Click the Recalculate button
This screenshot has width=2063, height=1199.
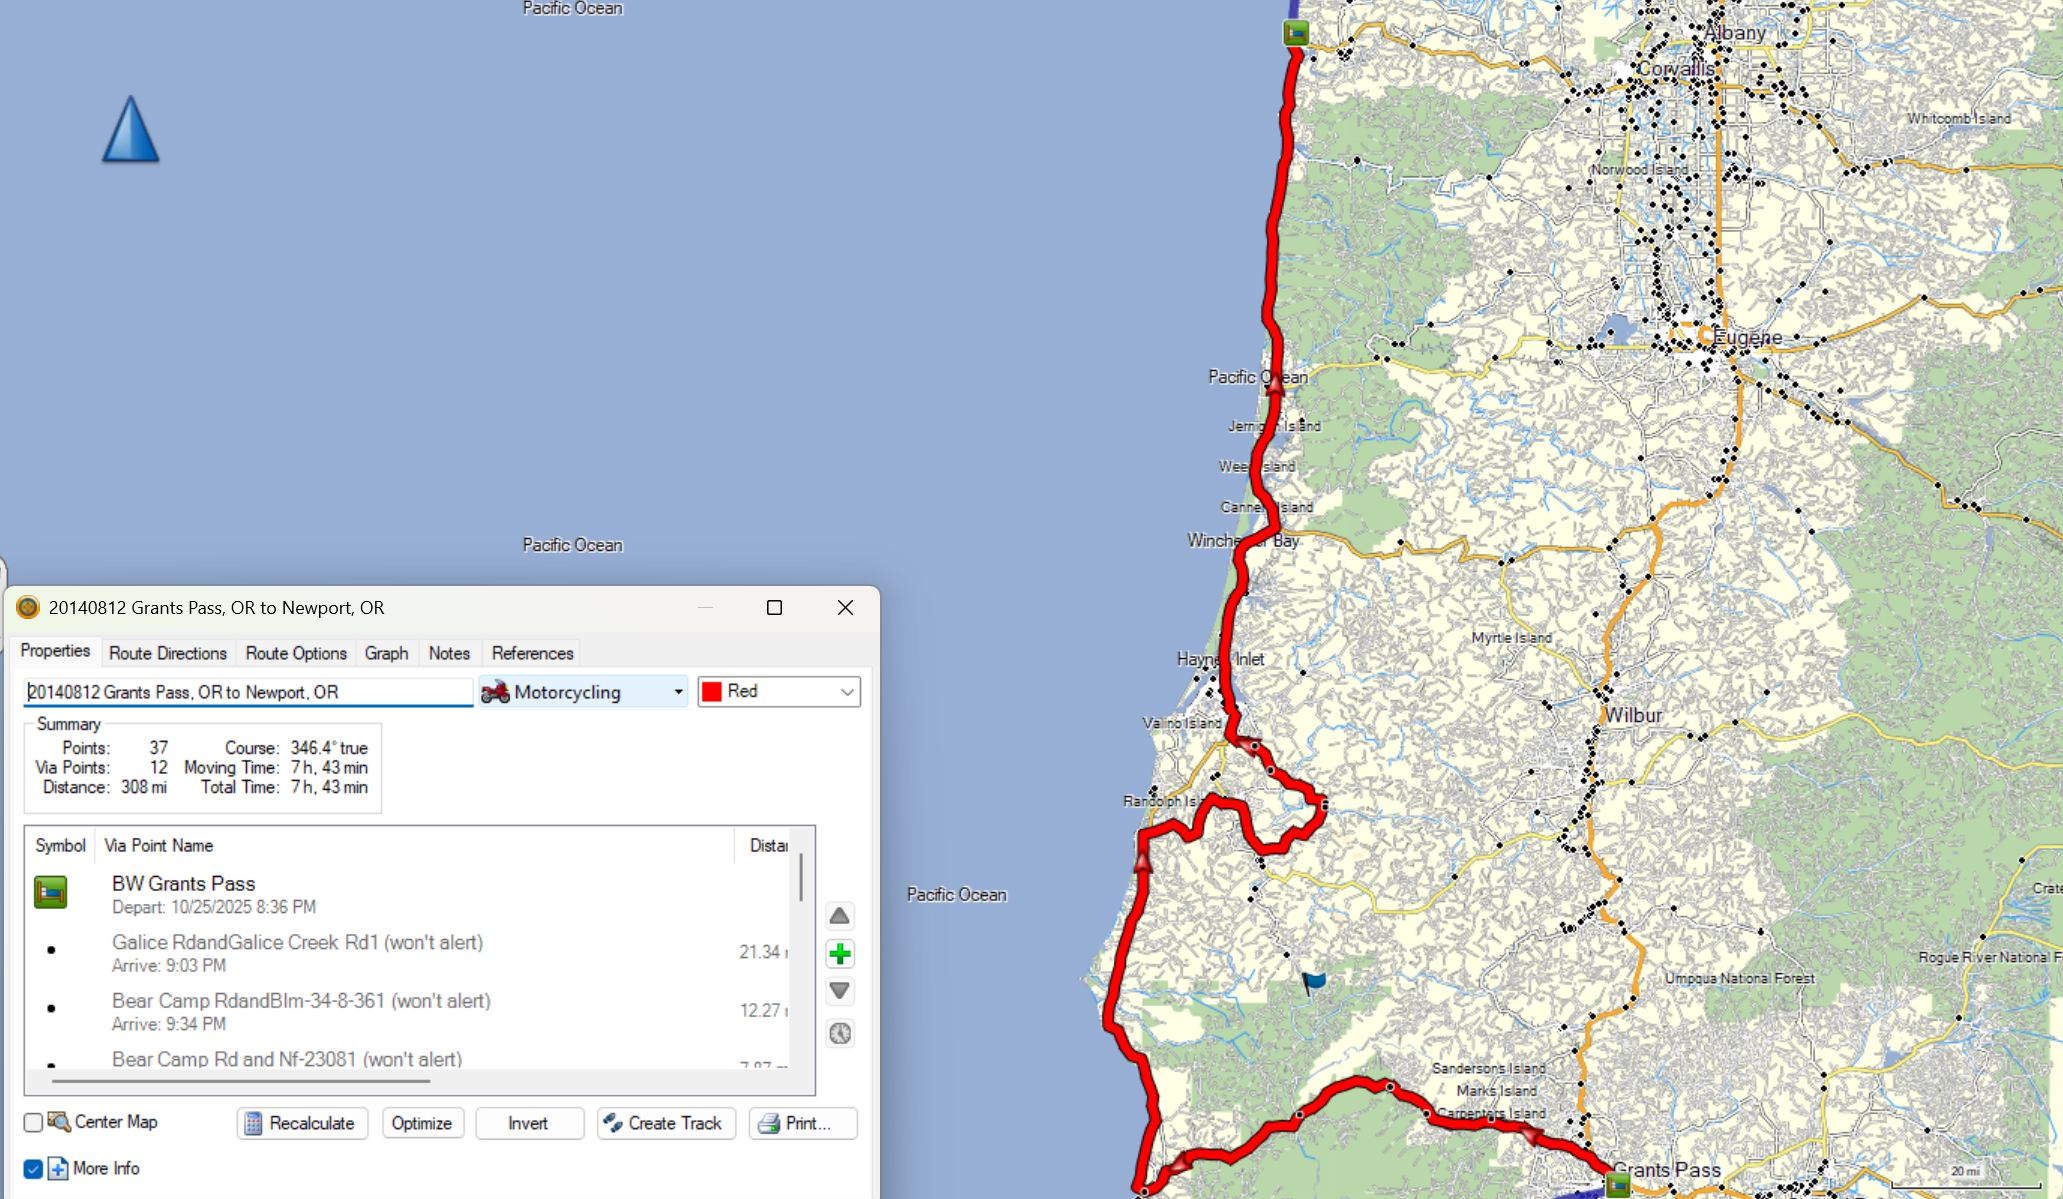click(x=301, y=1123)
